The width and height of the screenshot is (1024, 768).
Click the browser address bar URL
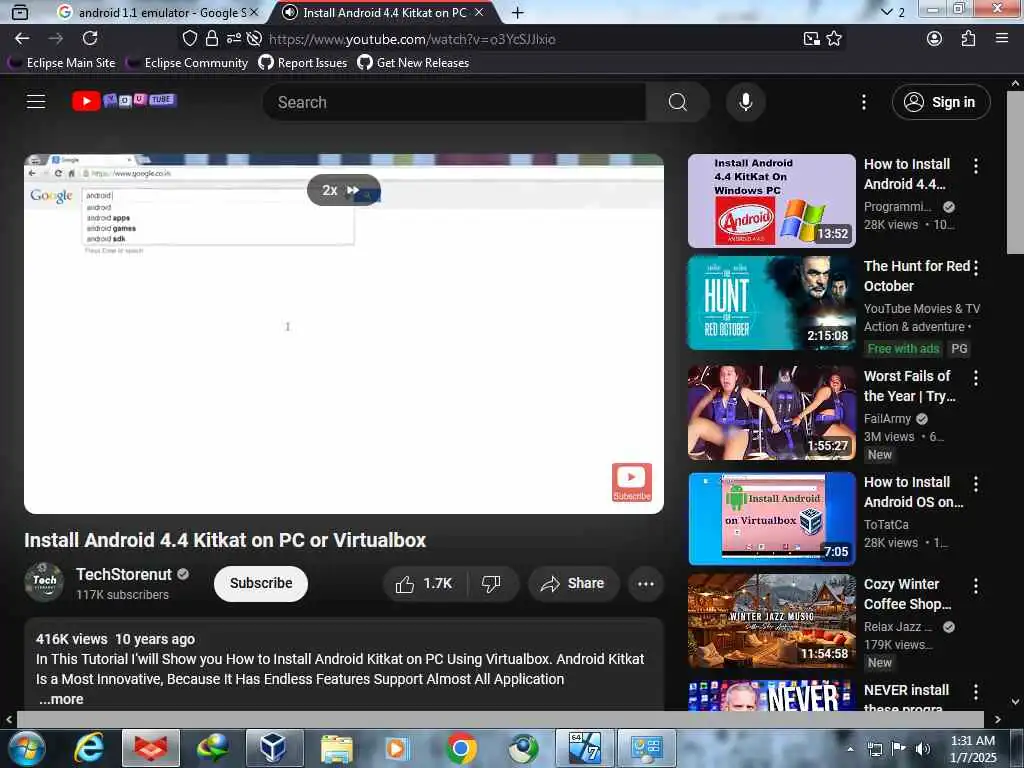412,39
